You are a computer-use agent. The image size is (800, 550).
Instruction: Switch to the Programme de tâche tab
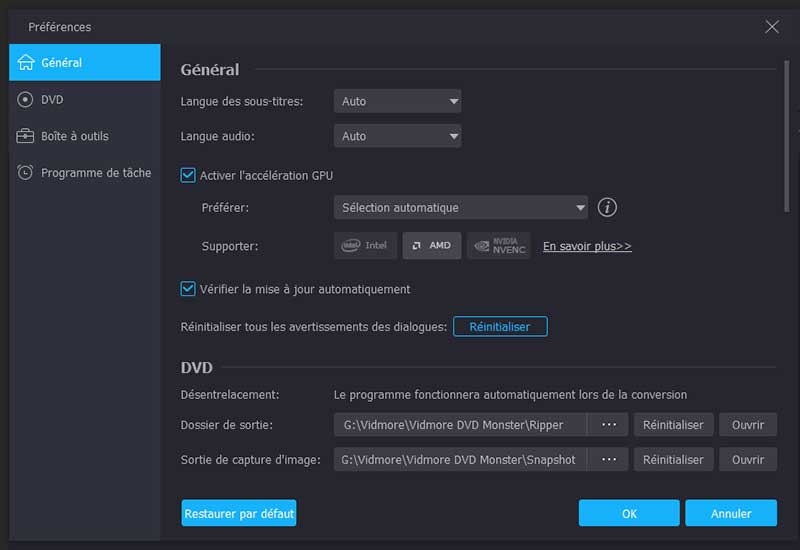point(95,173)
